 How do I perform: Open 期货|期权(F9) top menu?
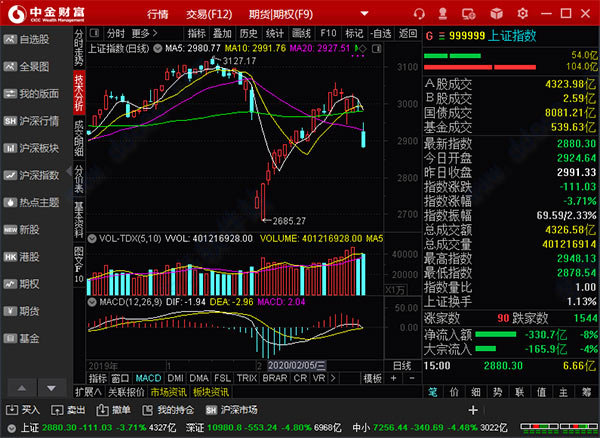click(281, 15)
